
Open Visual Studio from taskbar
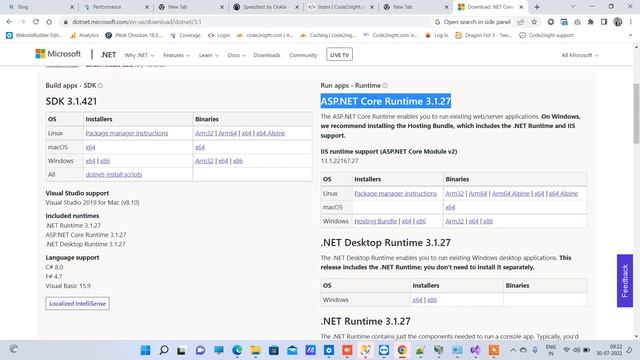[475, 350]
